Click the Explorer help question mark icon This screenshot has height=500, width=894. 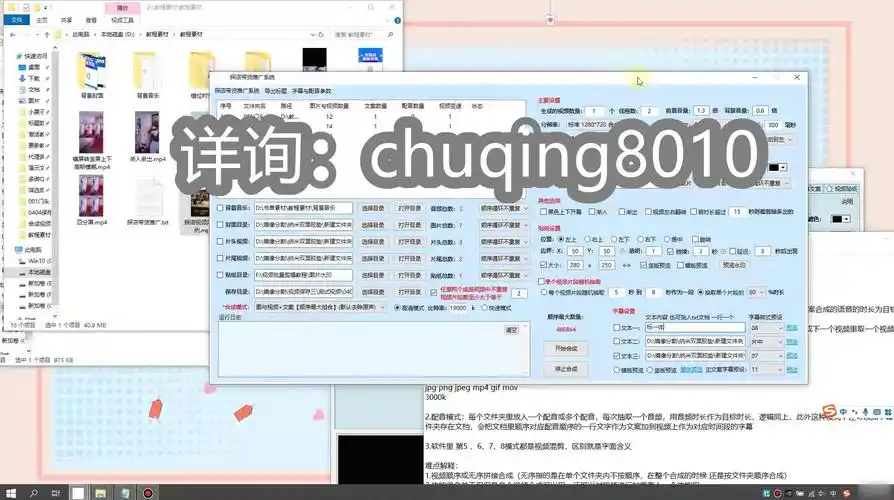click(397, 20)
